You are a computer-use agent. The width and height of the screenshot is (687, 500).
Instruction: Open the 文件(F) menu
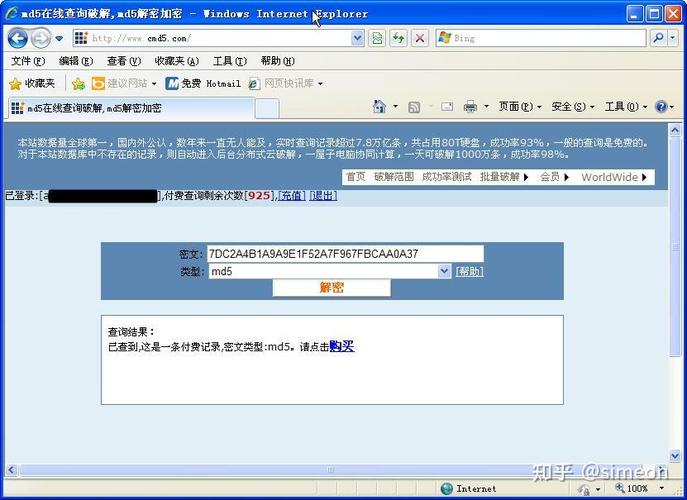tap(28, 61)
